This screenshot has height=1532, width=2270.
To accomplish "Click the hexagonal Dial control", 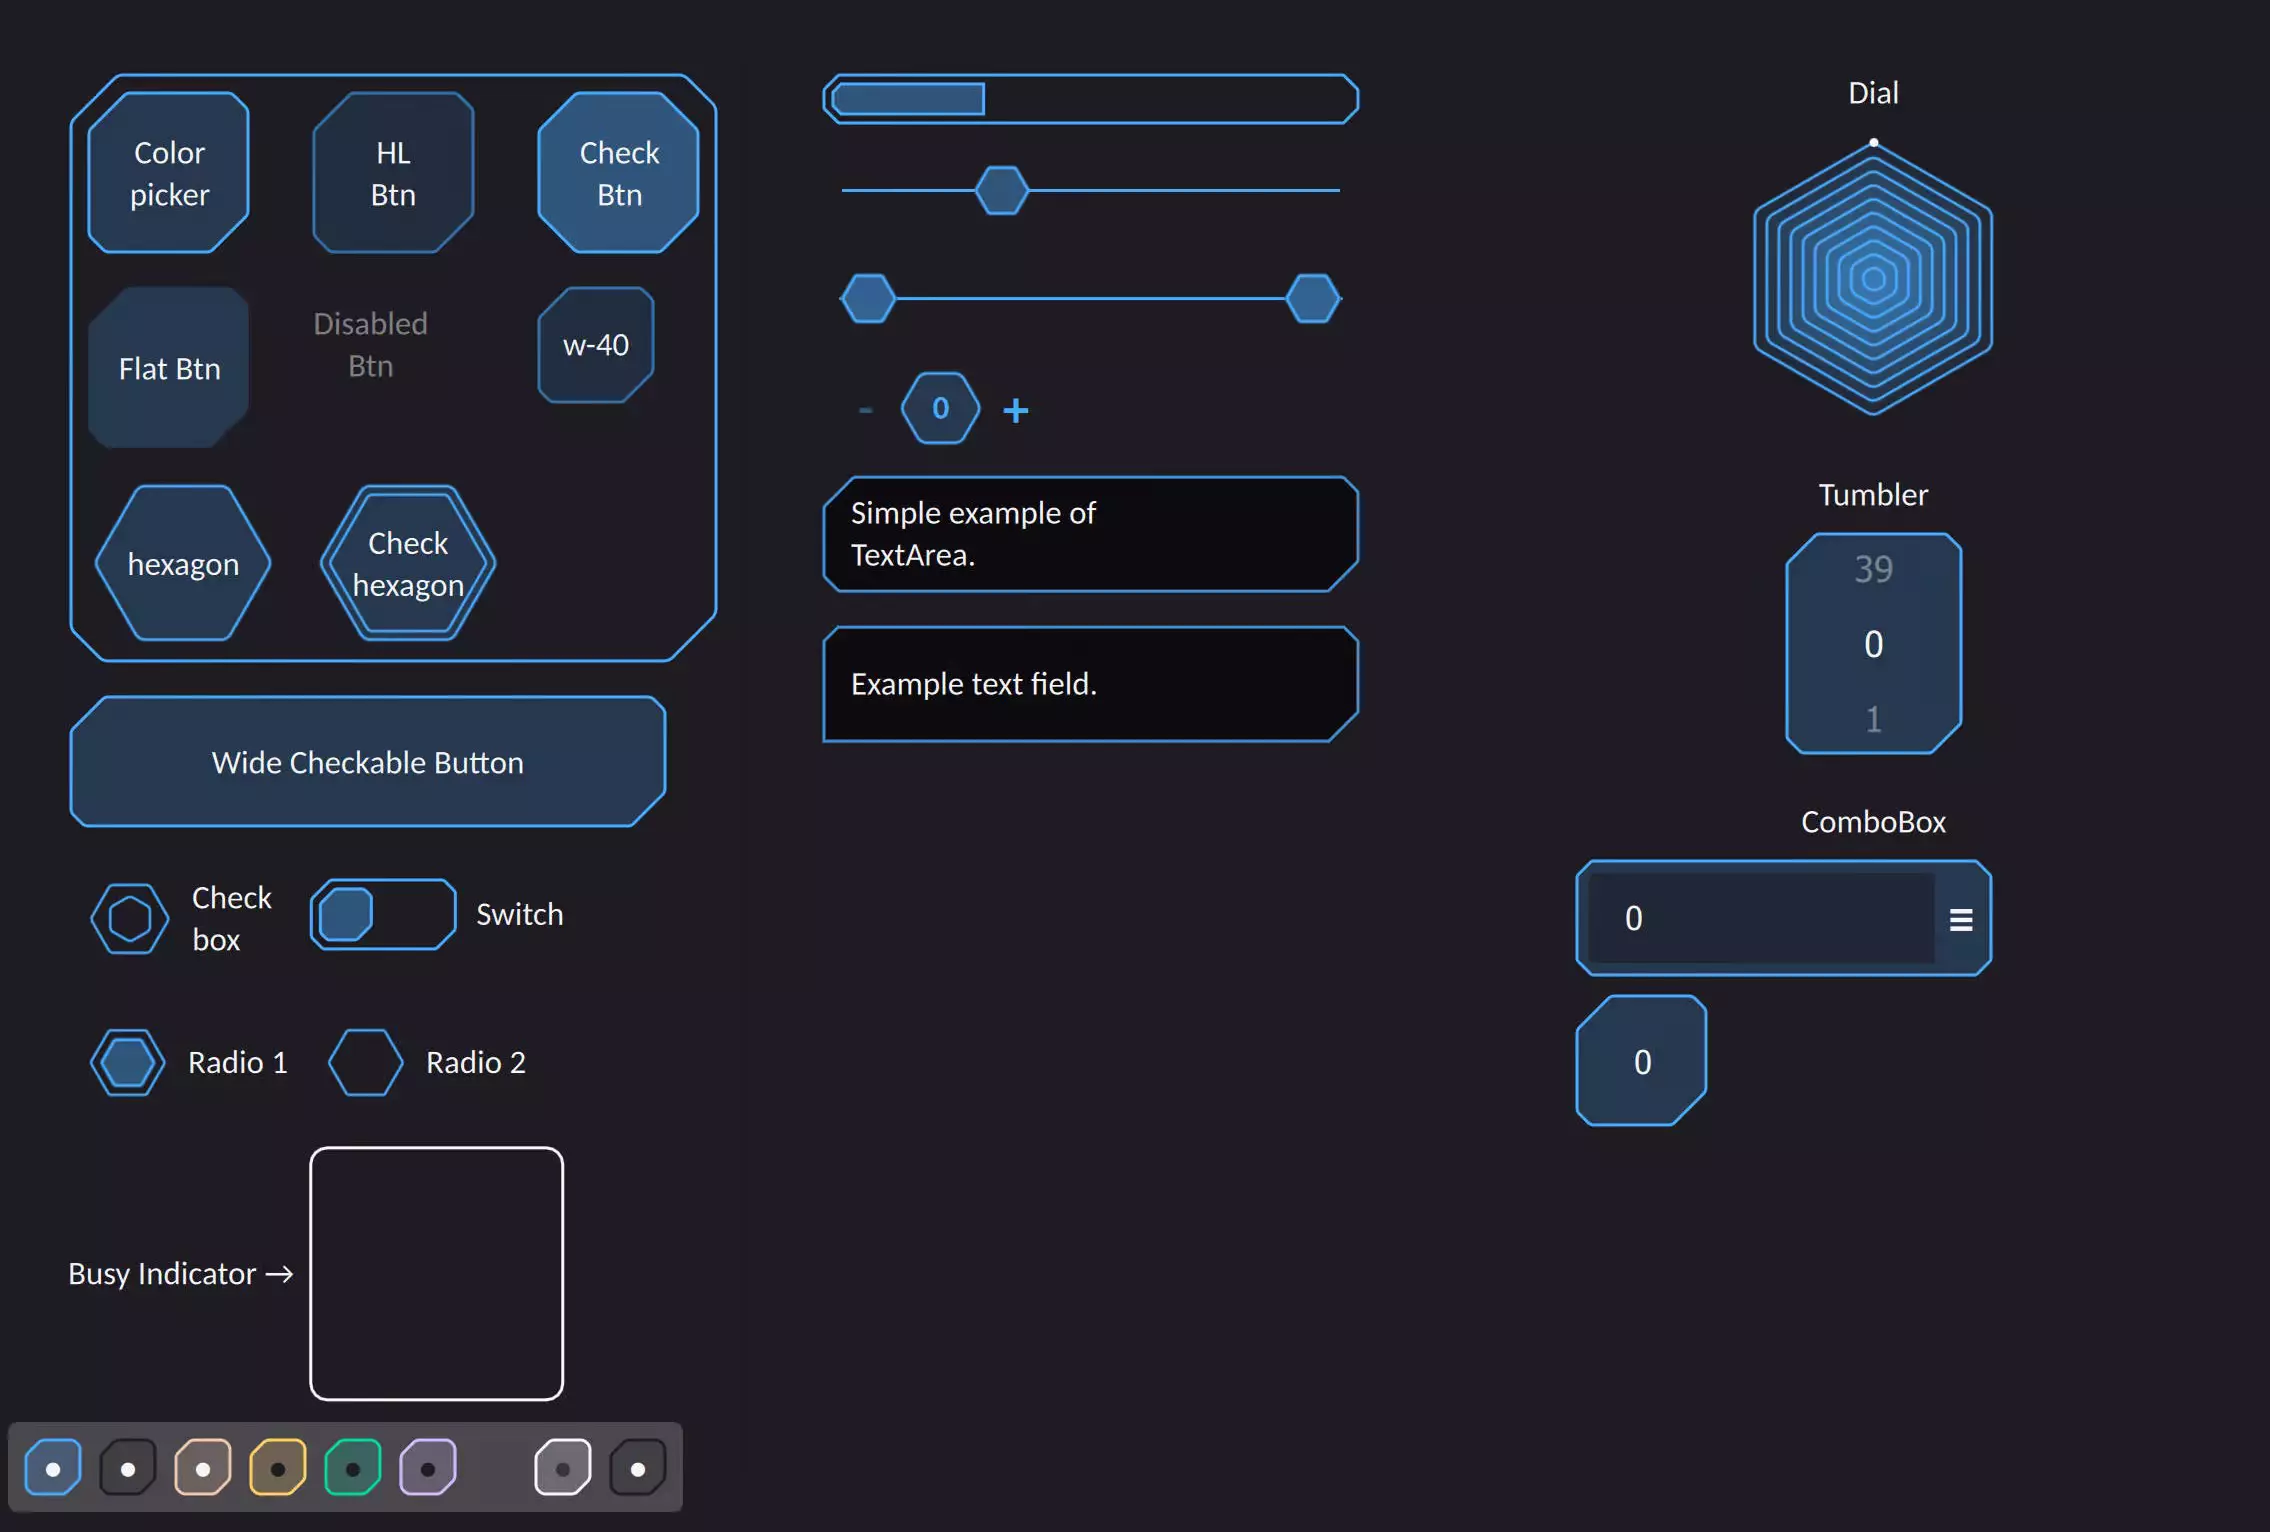I will (x=1872, y=278).
